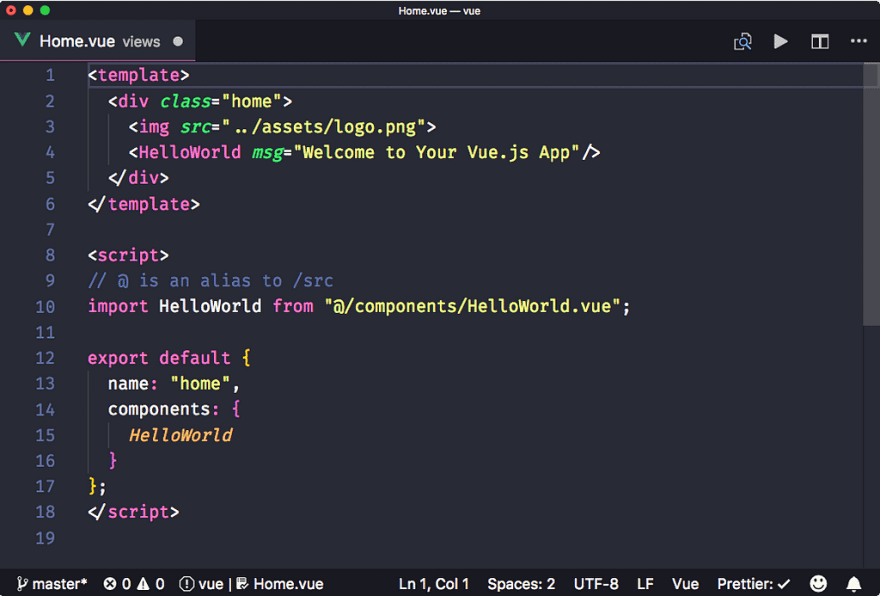Viewport: 880px width, 596px height.
Task: Change the Vue language mode
Action: click(685, 584)
